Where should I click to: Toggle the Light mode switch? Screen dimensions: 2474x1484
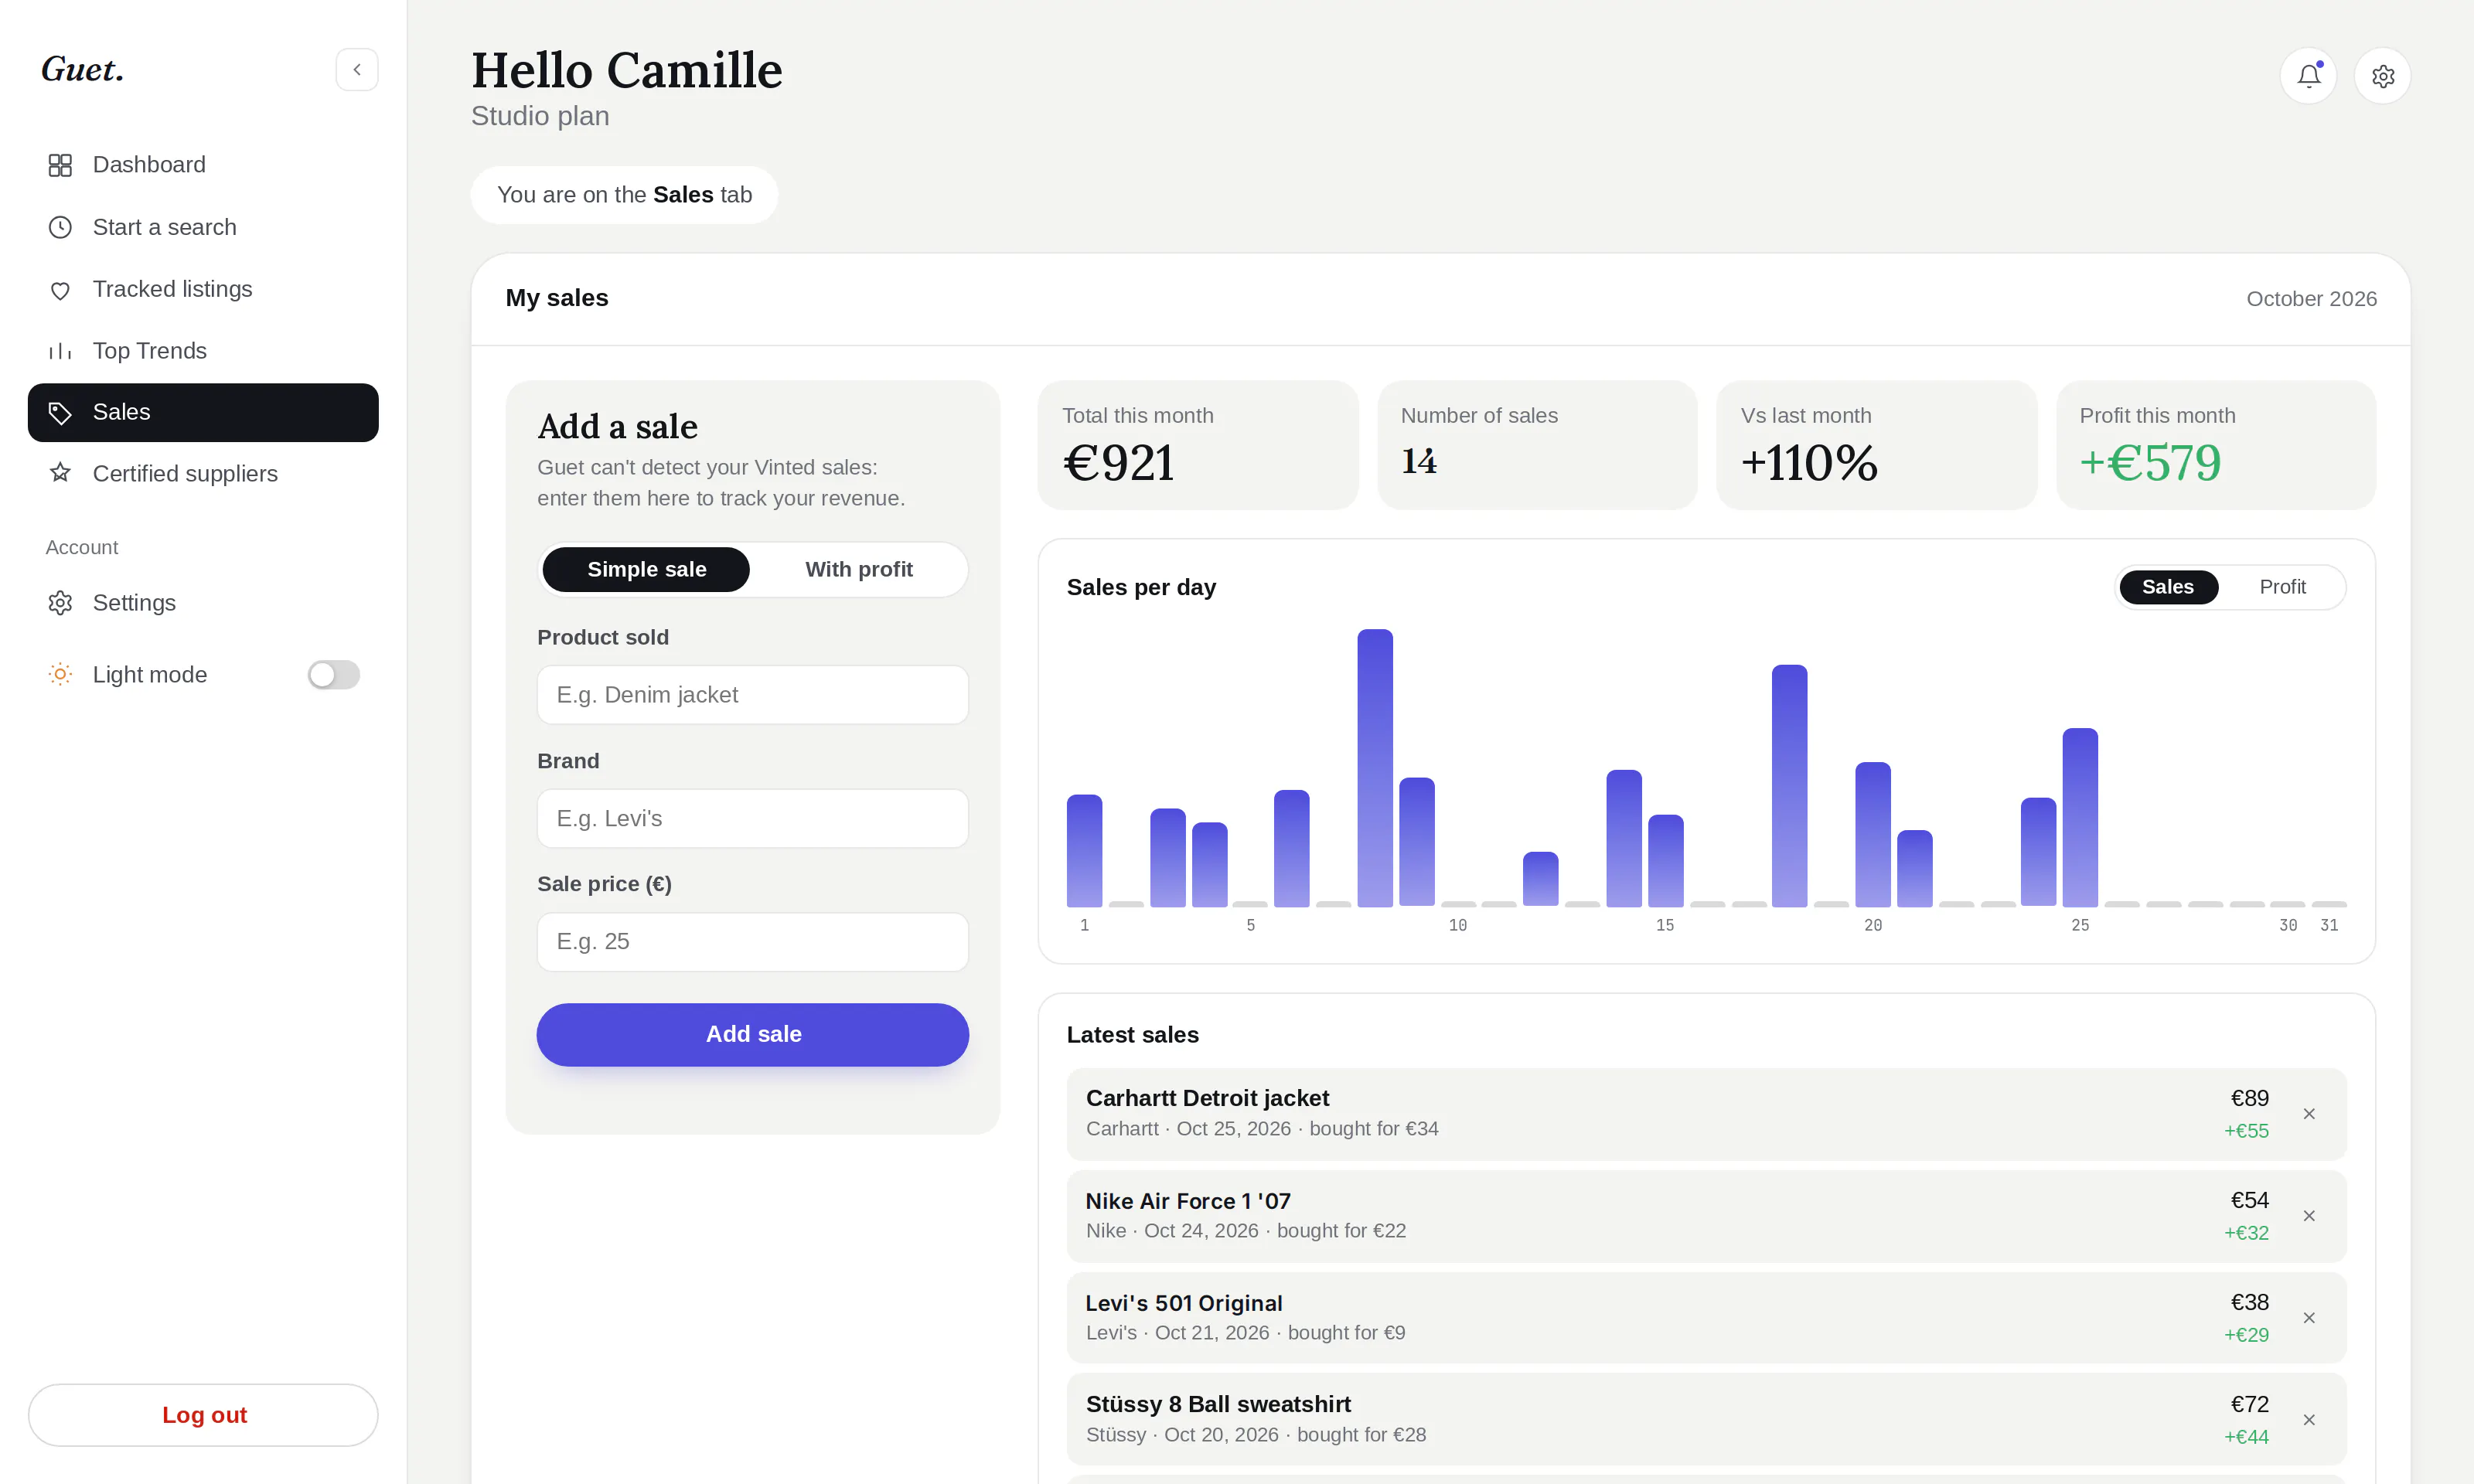pyautogui.click(x=334, y=675)
